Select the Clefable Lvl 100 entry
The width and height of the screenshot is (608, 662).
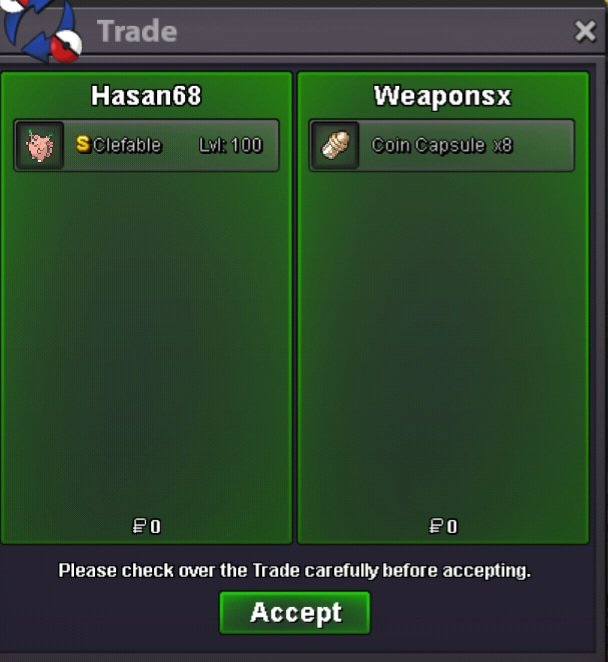tap(147, 146)
